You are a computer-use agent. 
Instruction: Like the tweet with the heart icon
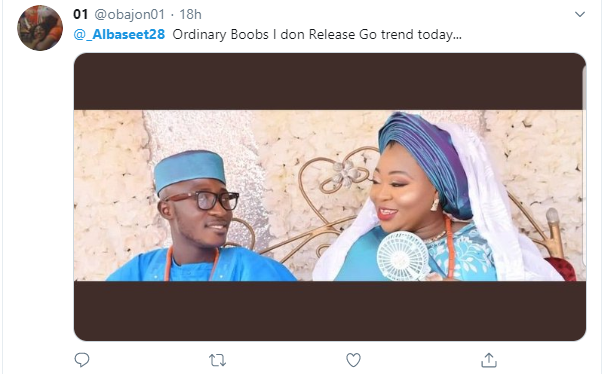pyautogui.click(x=353, y=360)
